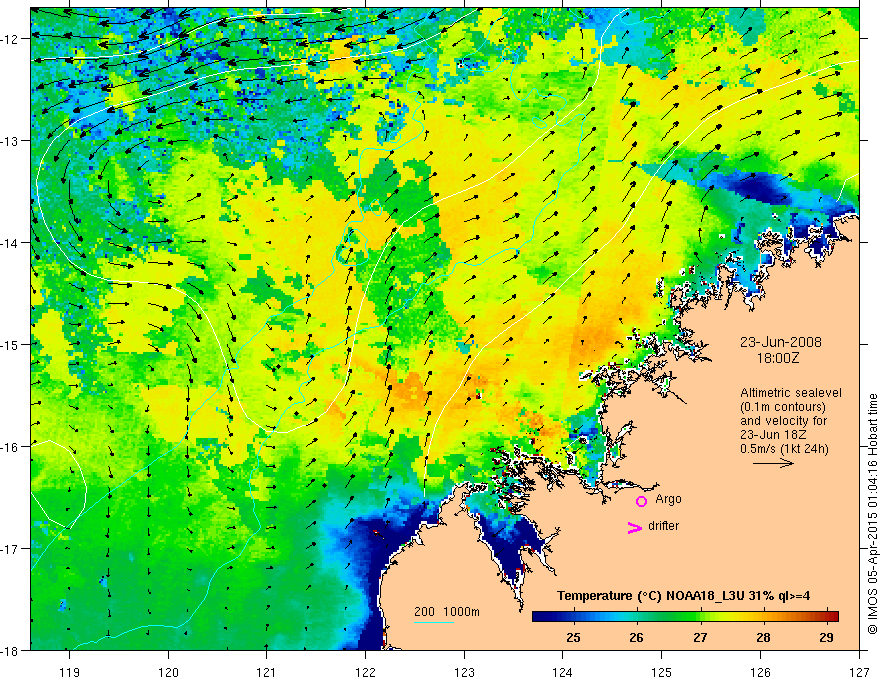This screenshot has width=880, height=680.
Task: Click the latitude axis label '-17'
Action: click(x=11, y=549)
